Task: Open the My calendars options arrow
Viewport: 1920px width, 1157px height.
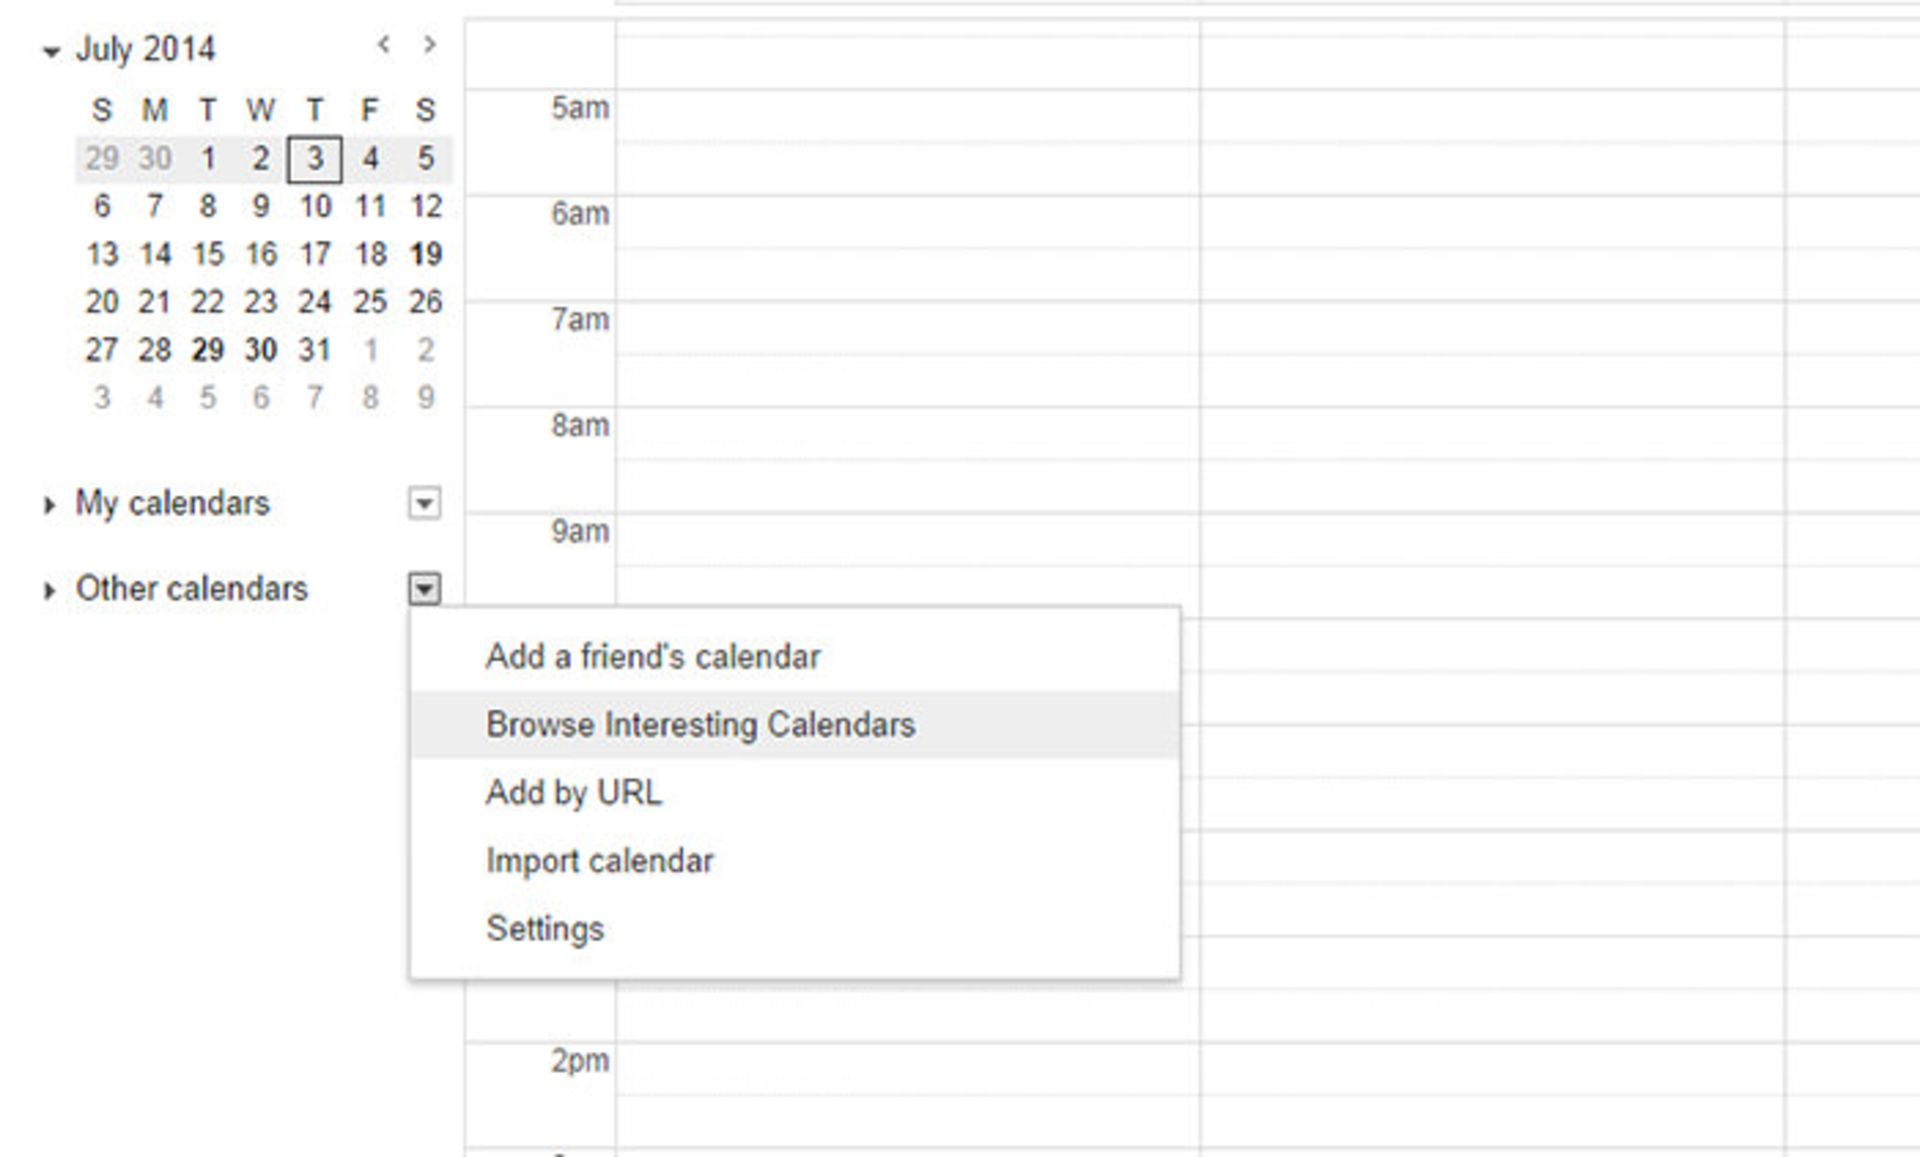Action: pyautogui.click(x=424, y=504)
